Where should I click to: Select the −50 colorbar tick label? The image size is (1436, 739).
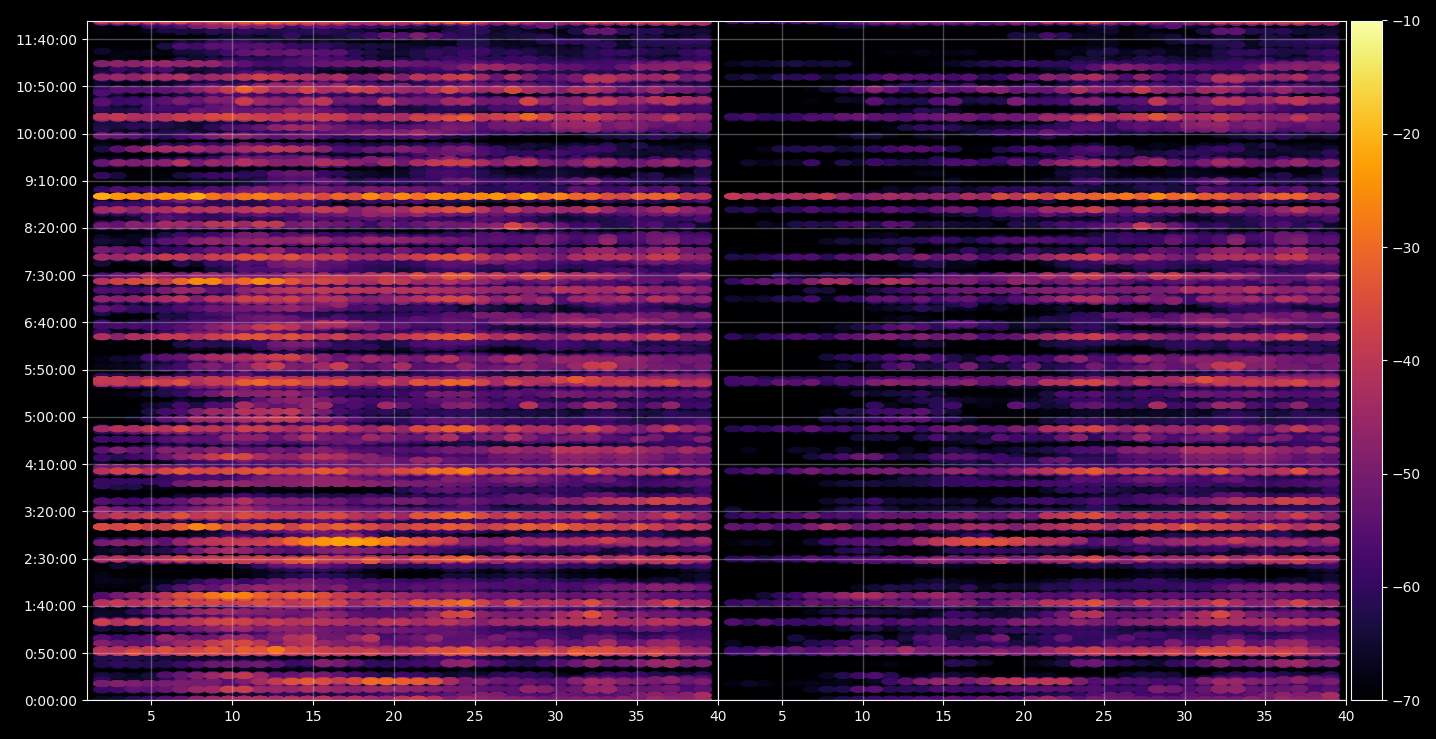tap(1404, 474)
